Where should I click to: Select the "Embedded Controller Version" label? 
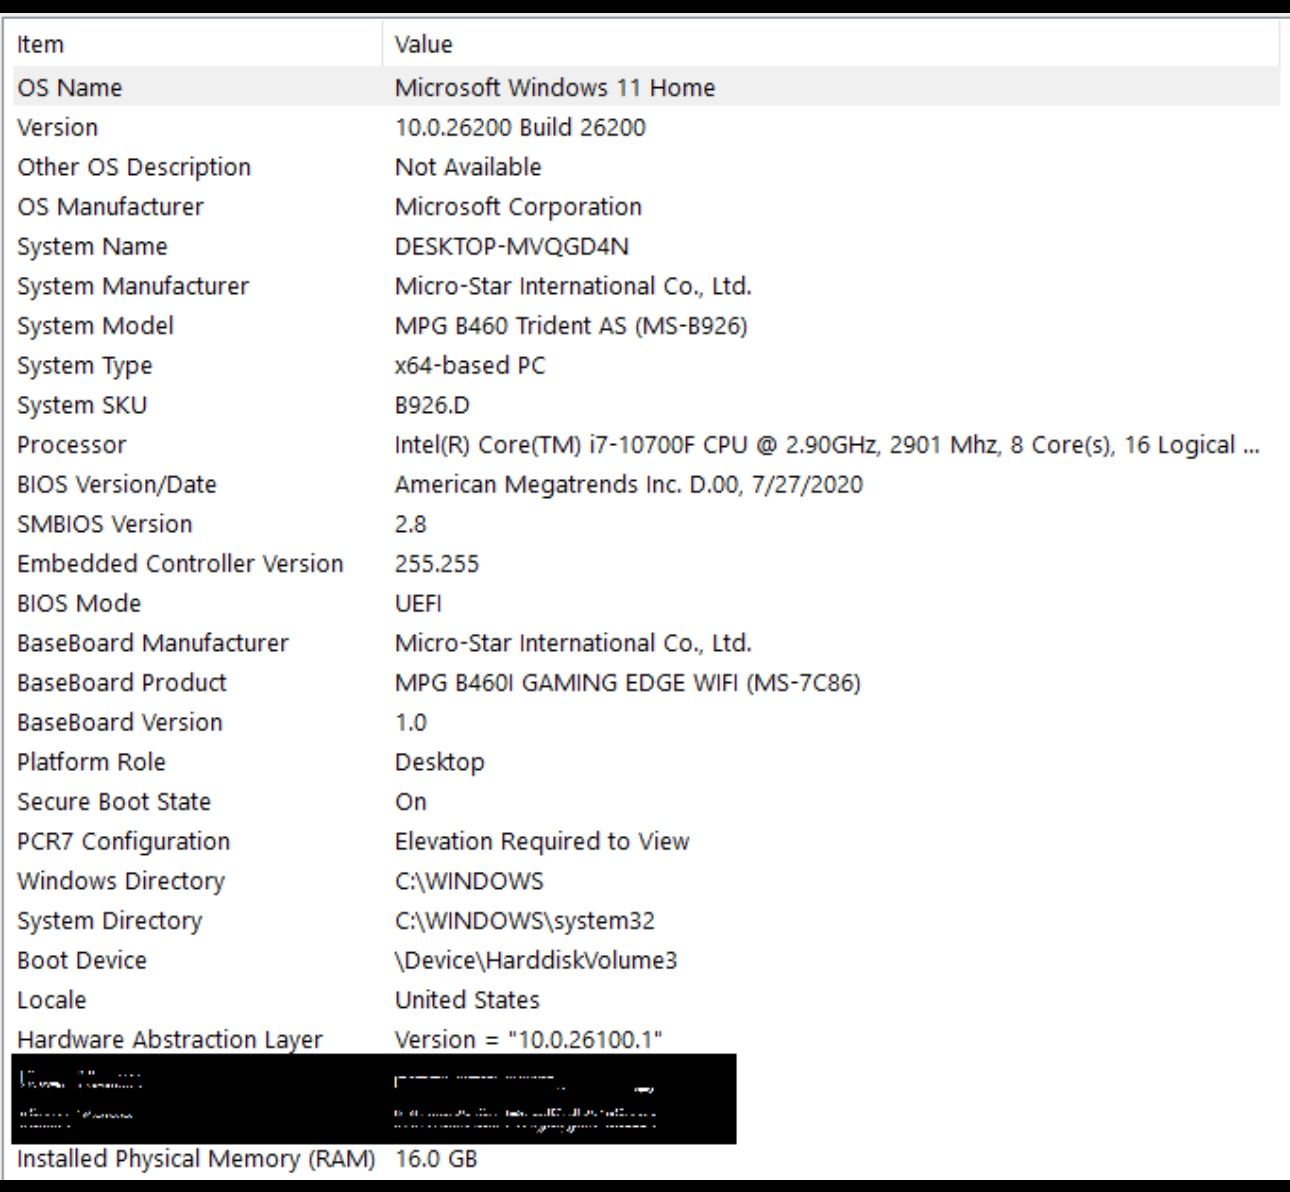180,564
